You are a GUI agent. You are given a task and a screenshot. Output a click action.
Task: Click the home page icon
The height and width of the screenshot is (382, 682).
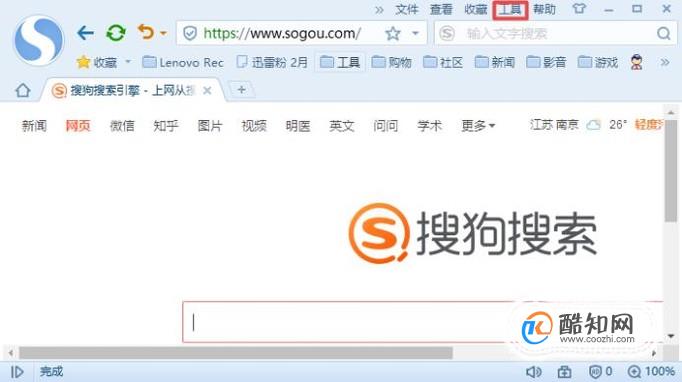pos(23,90)
